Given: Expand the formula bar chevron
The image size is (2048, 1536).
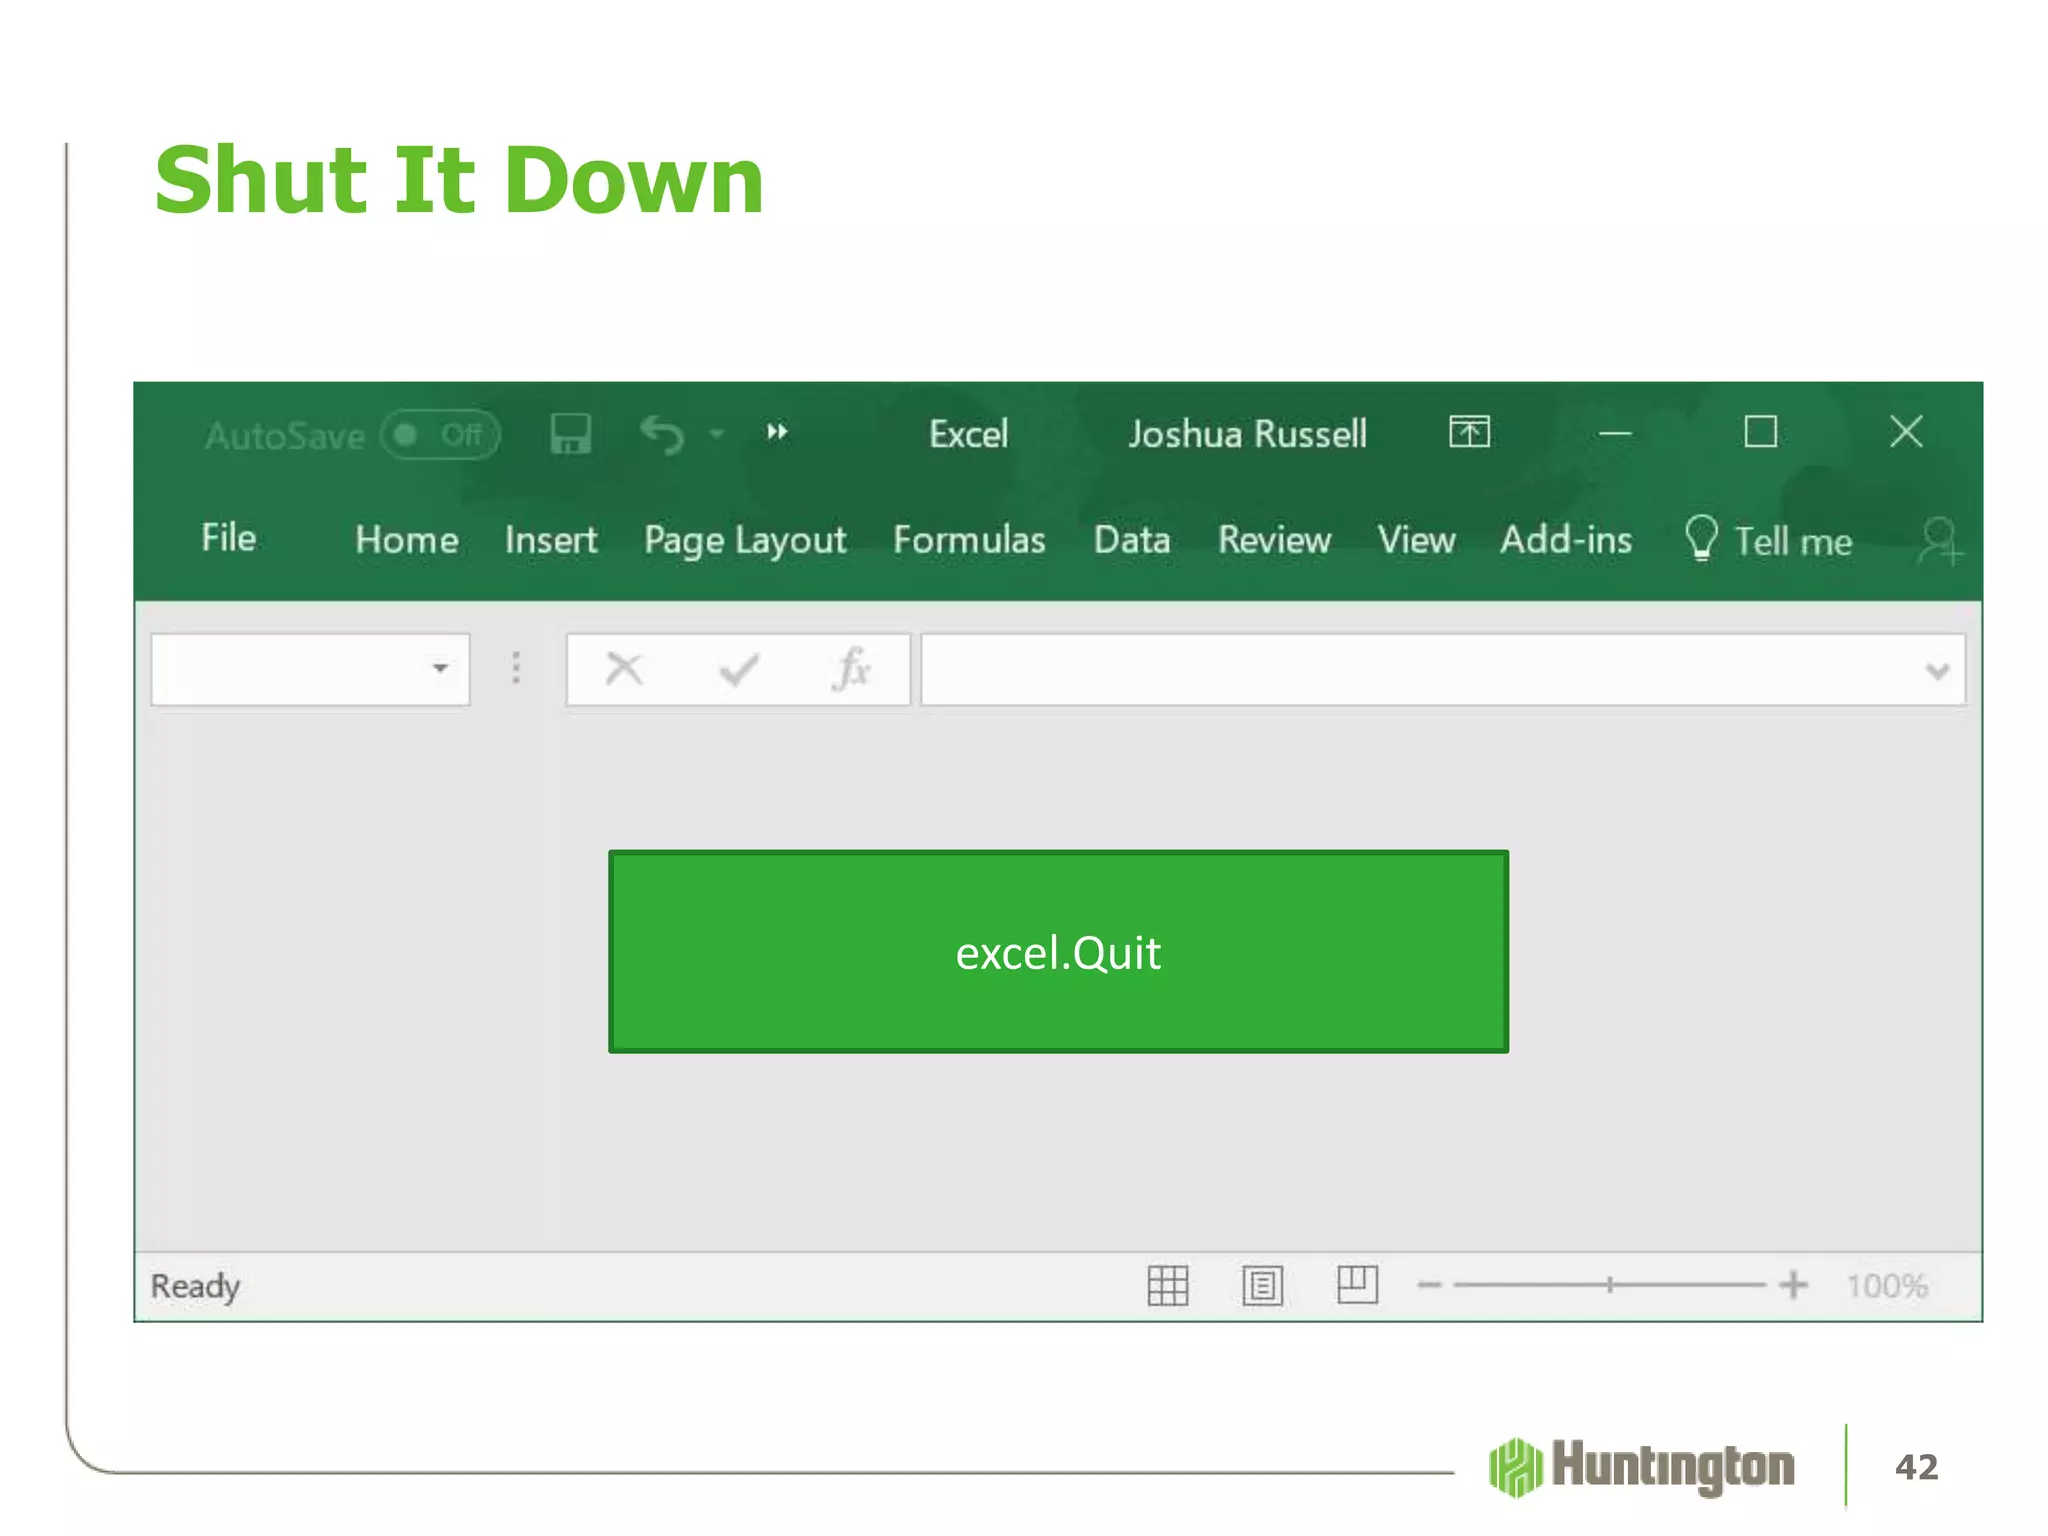Looking at the screenshot, I should 1937,671.
